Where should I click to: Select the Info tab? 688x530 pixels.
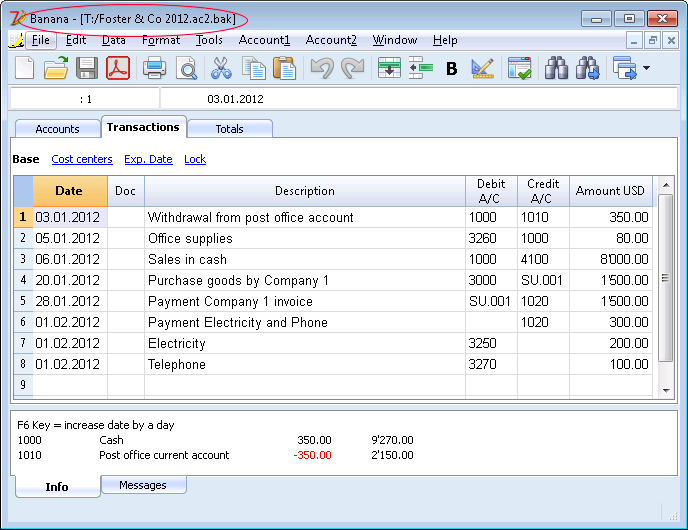[57, 487]
